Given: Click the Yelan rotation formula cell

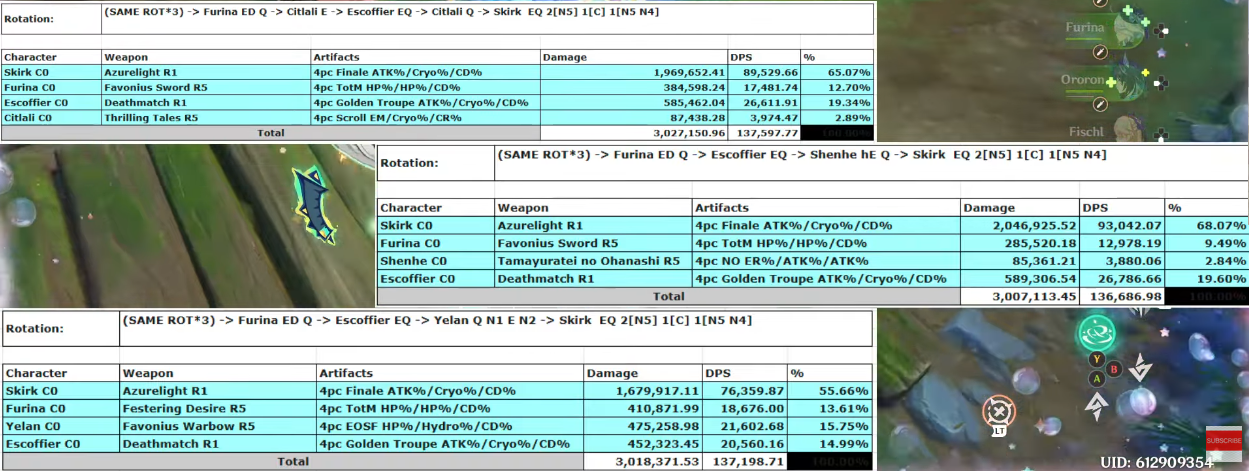Looking at the screenshot, I should point(497,328).
